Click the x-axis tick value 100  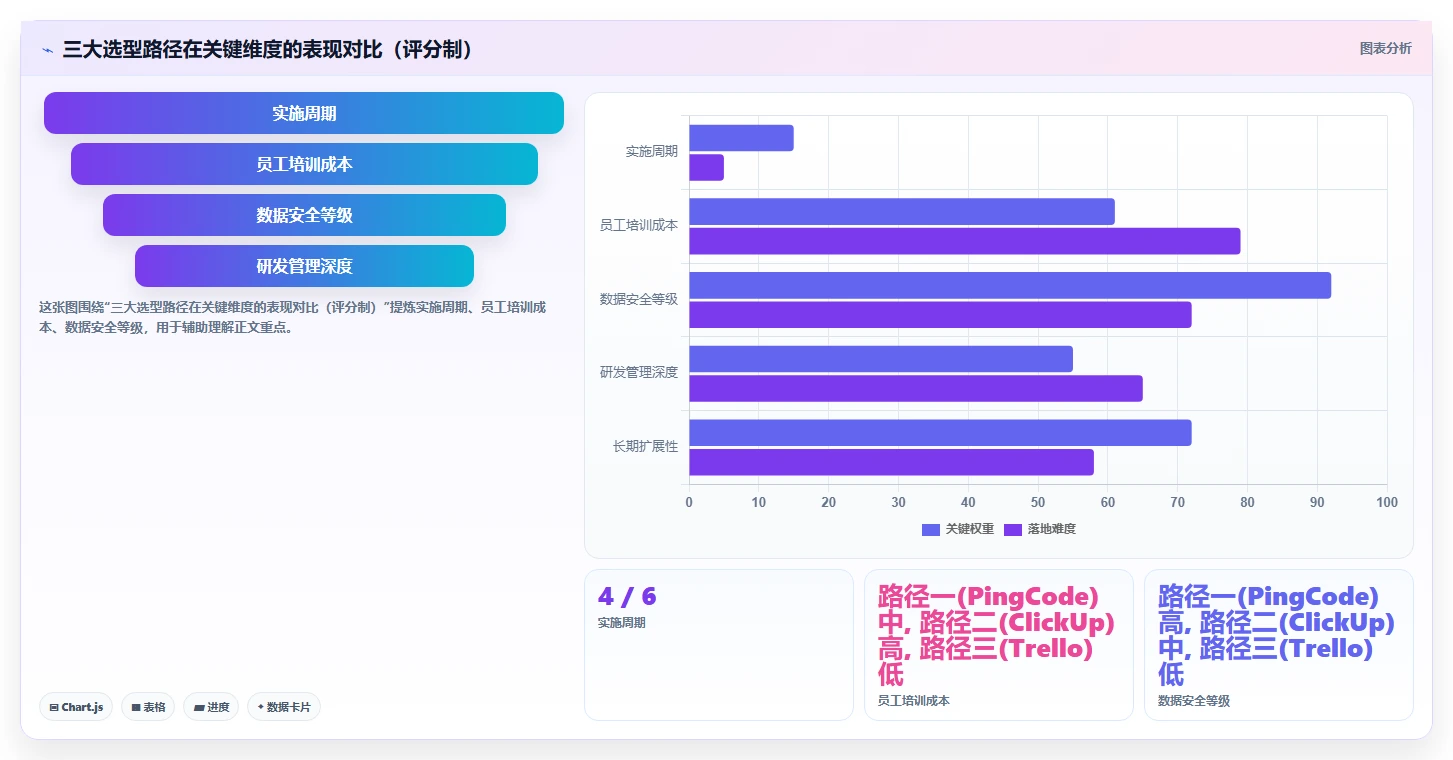click(1387, 502)
